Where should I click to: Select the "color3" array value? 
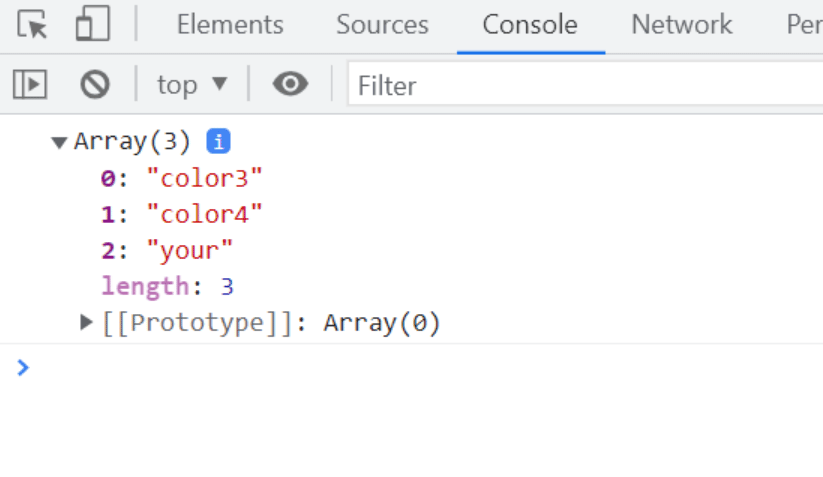(205, 178)
